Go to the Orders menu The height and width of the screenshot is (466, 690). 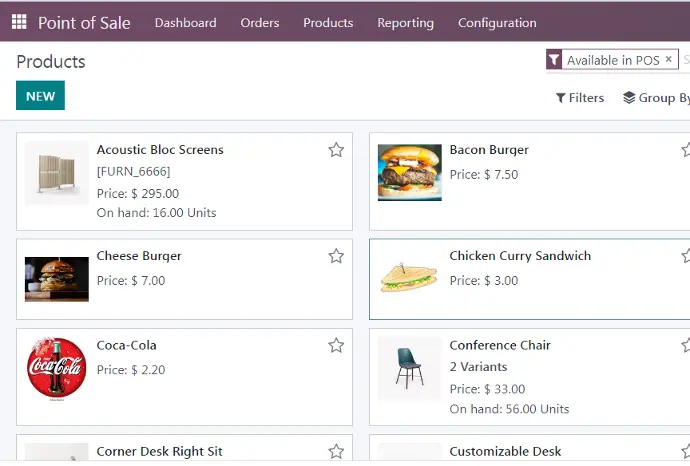coord(260,23)
